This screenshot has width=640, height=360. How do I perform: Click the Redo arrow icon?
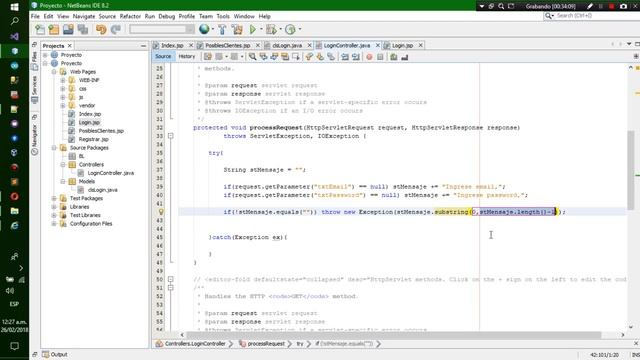pyautogui.click(x=116, y=29)
